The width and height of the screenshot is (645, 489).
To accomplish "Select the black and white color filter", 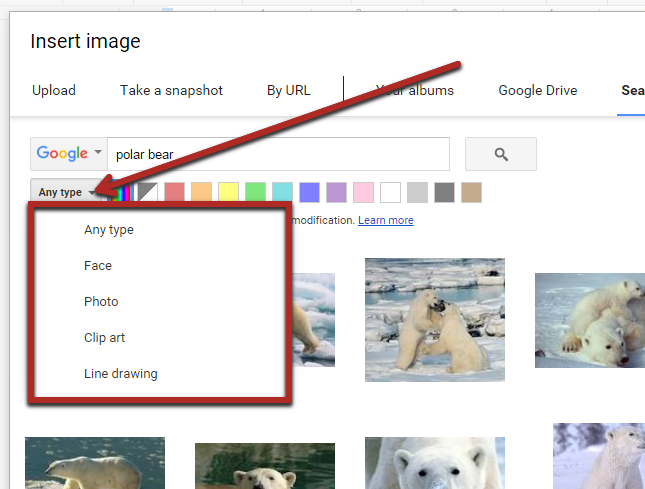I will point(148,192).
